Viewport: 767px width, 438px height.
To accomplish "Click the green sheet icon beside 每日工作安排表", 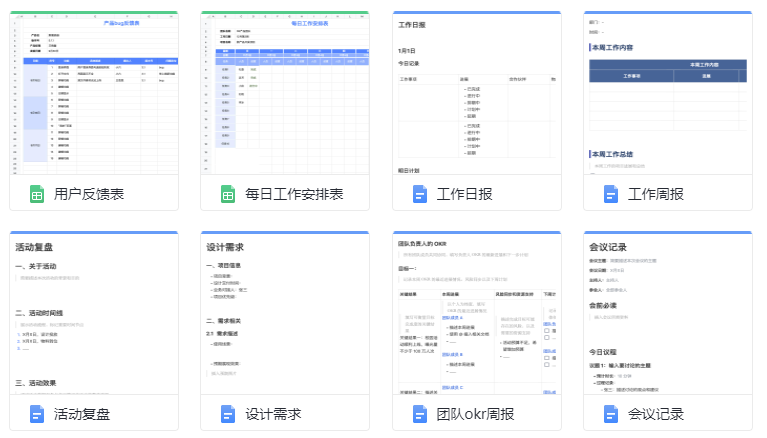I will coord(229,194).
